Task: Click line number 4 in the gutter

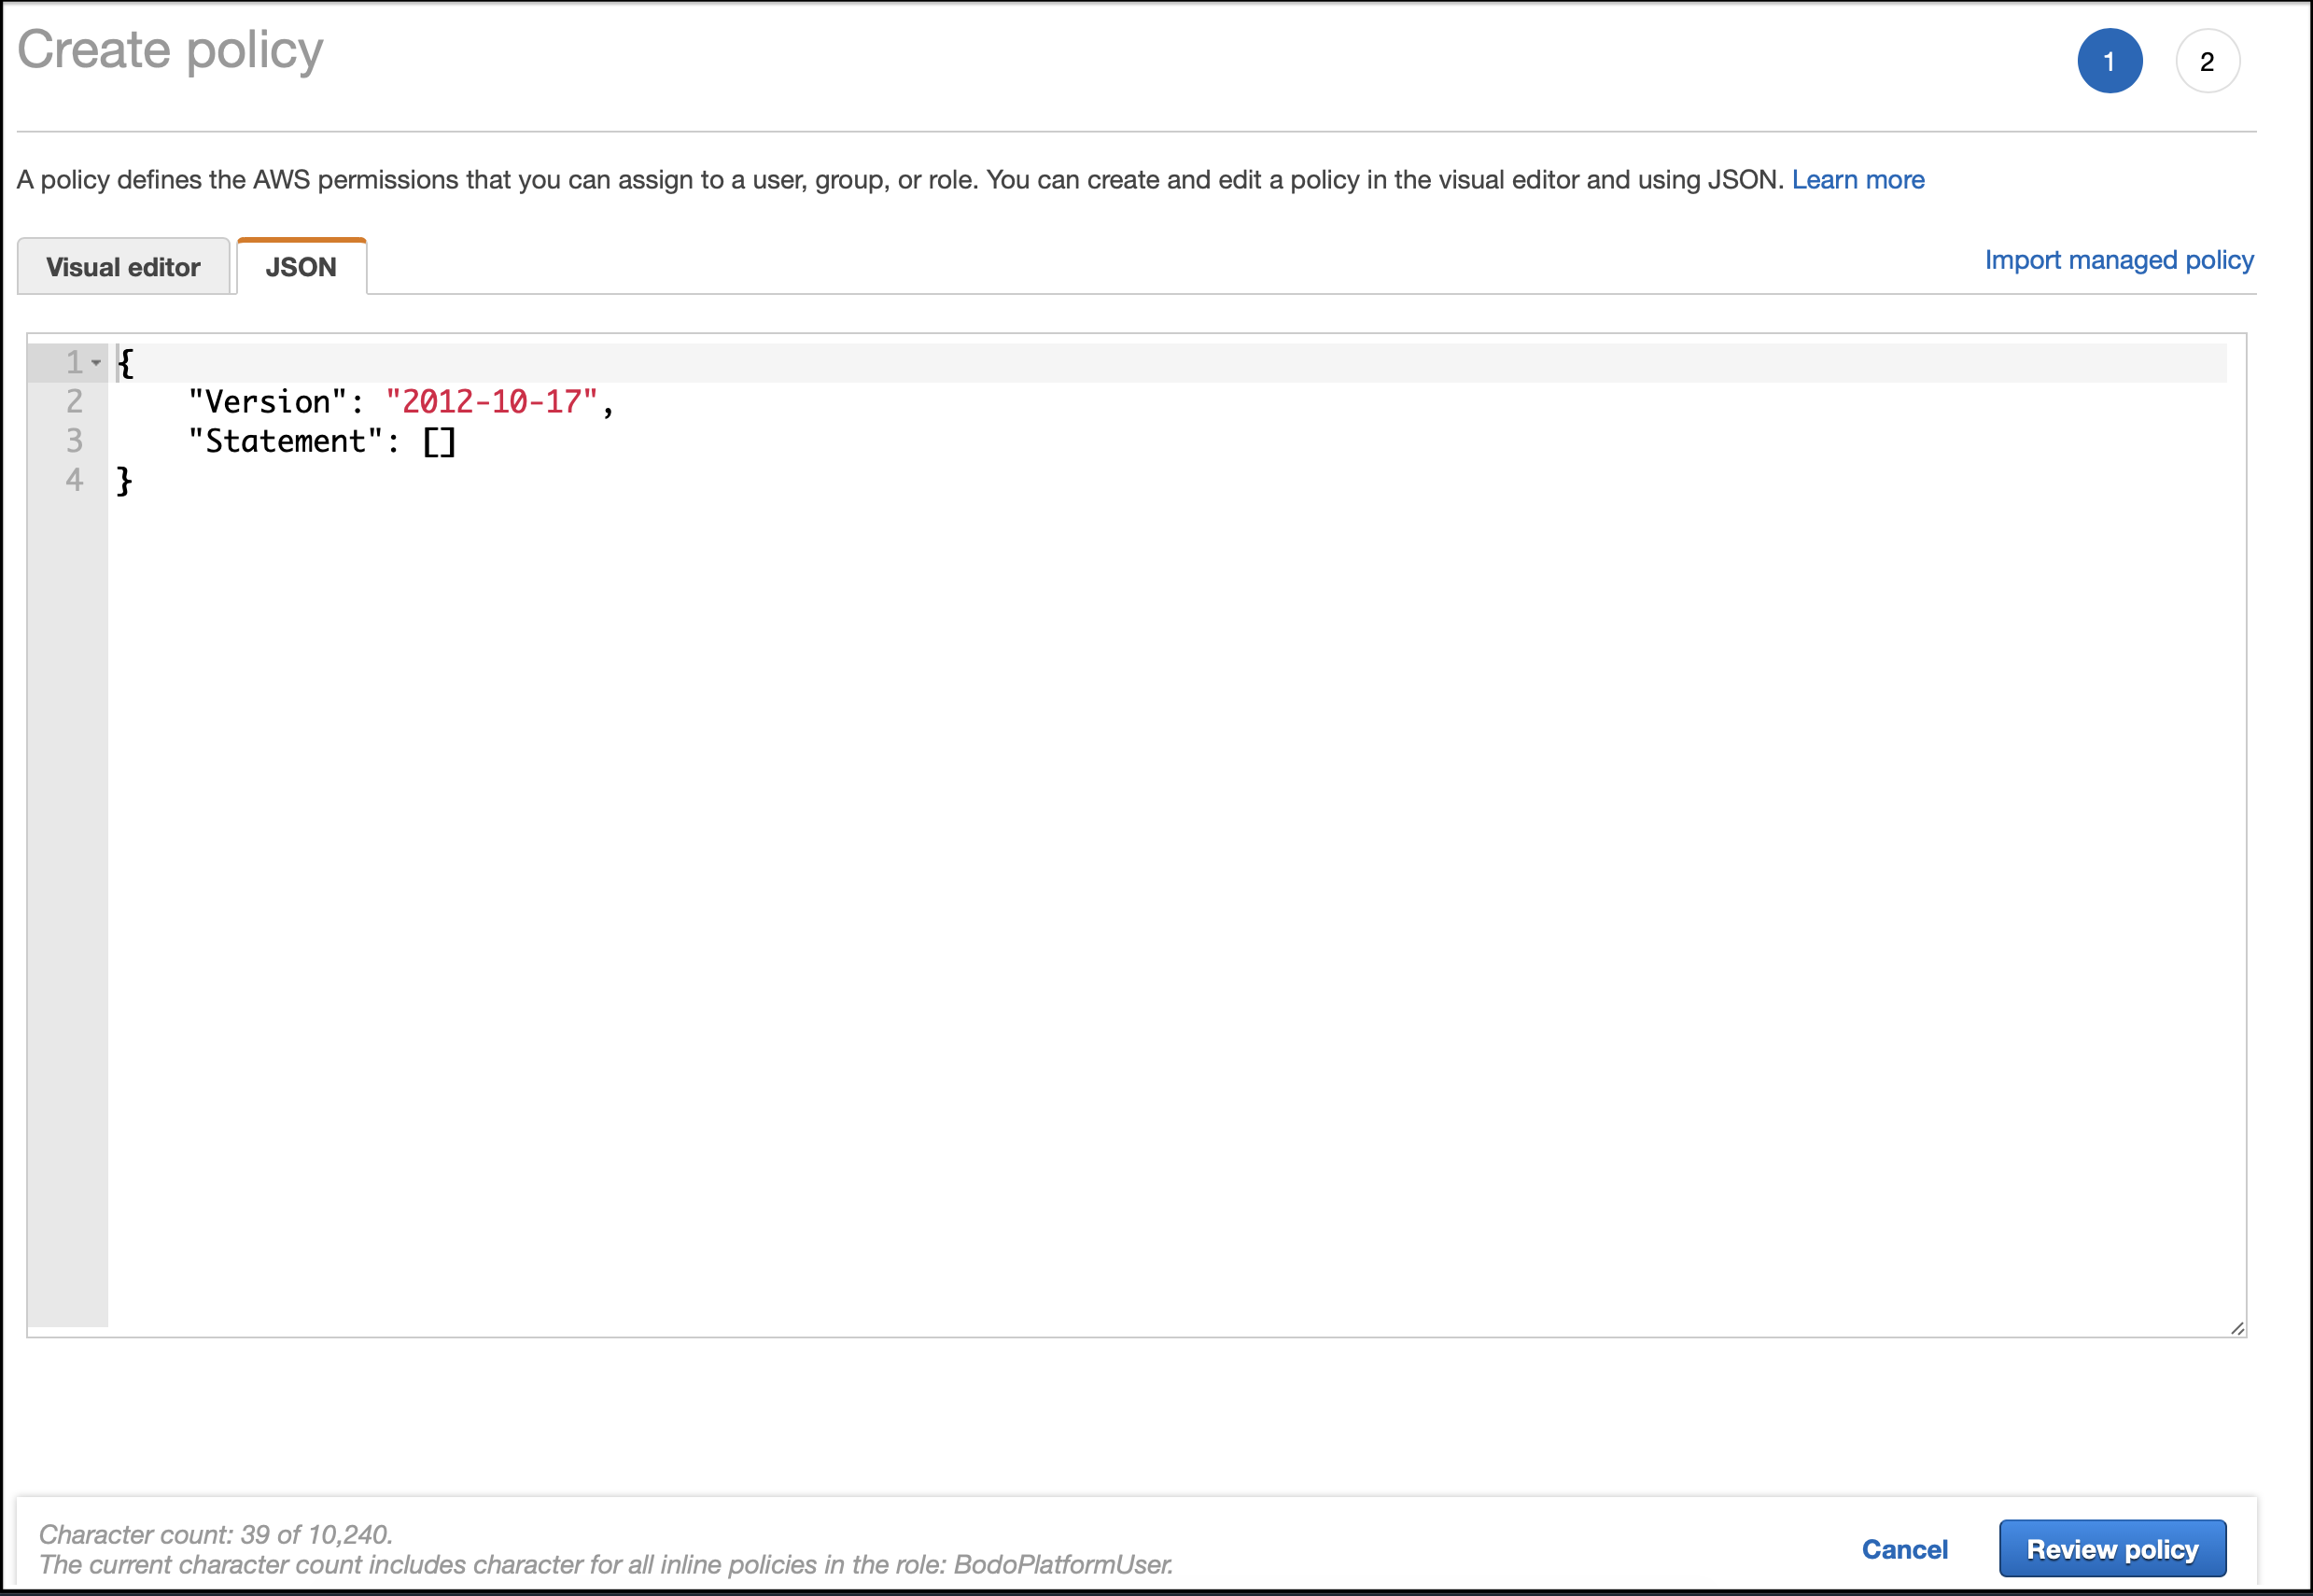Action: pyautogui.click(x=74, y=481)
